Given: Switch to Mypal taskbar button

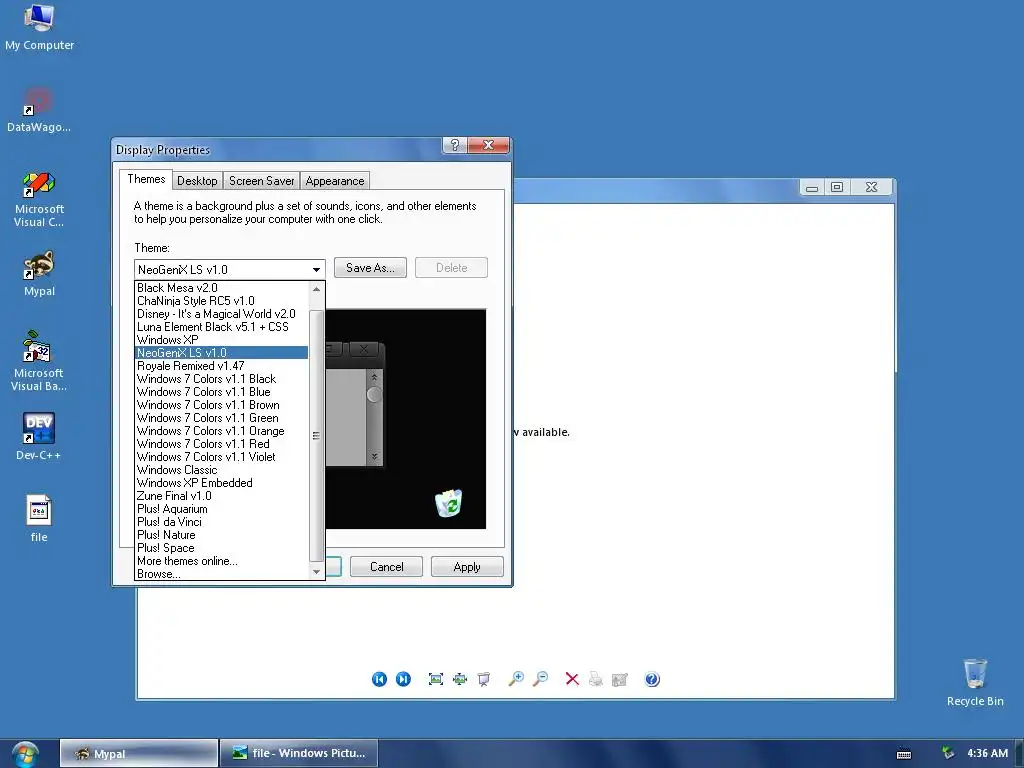Looking at the screenshot, I should 139,754.
